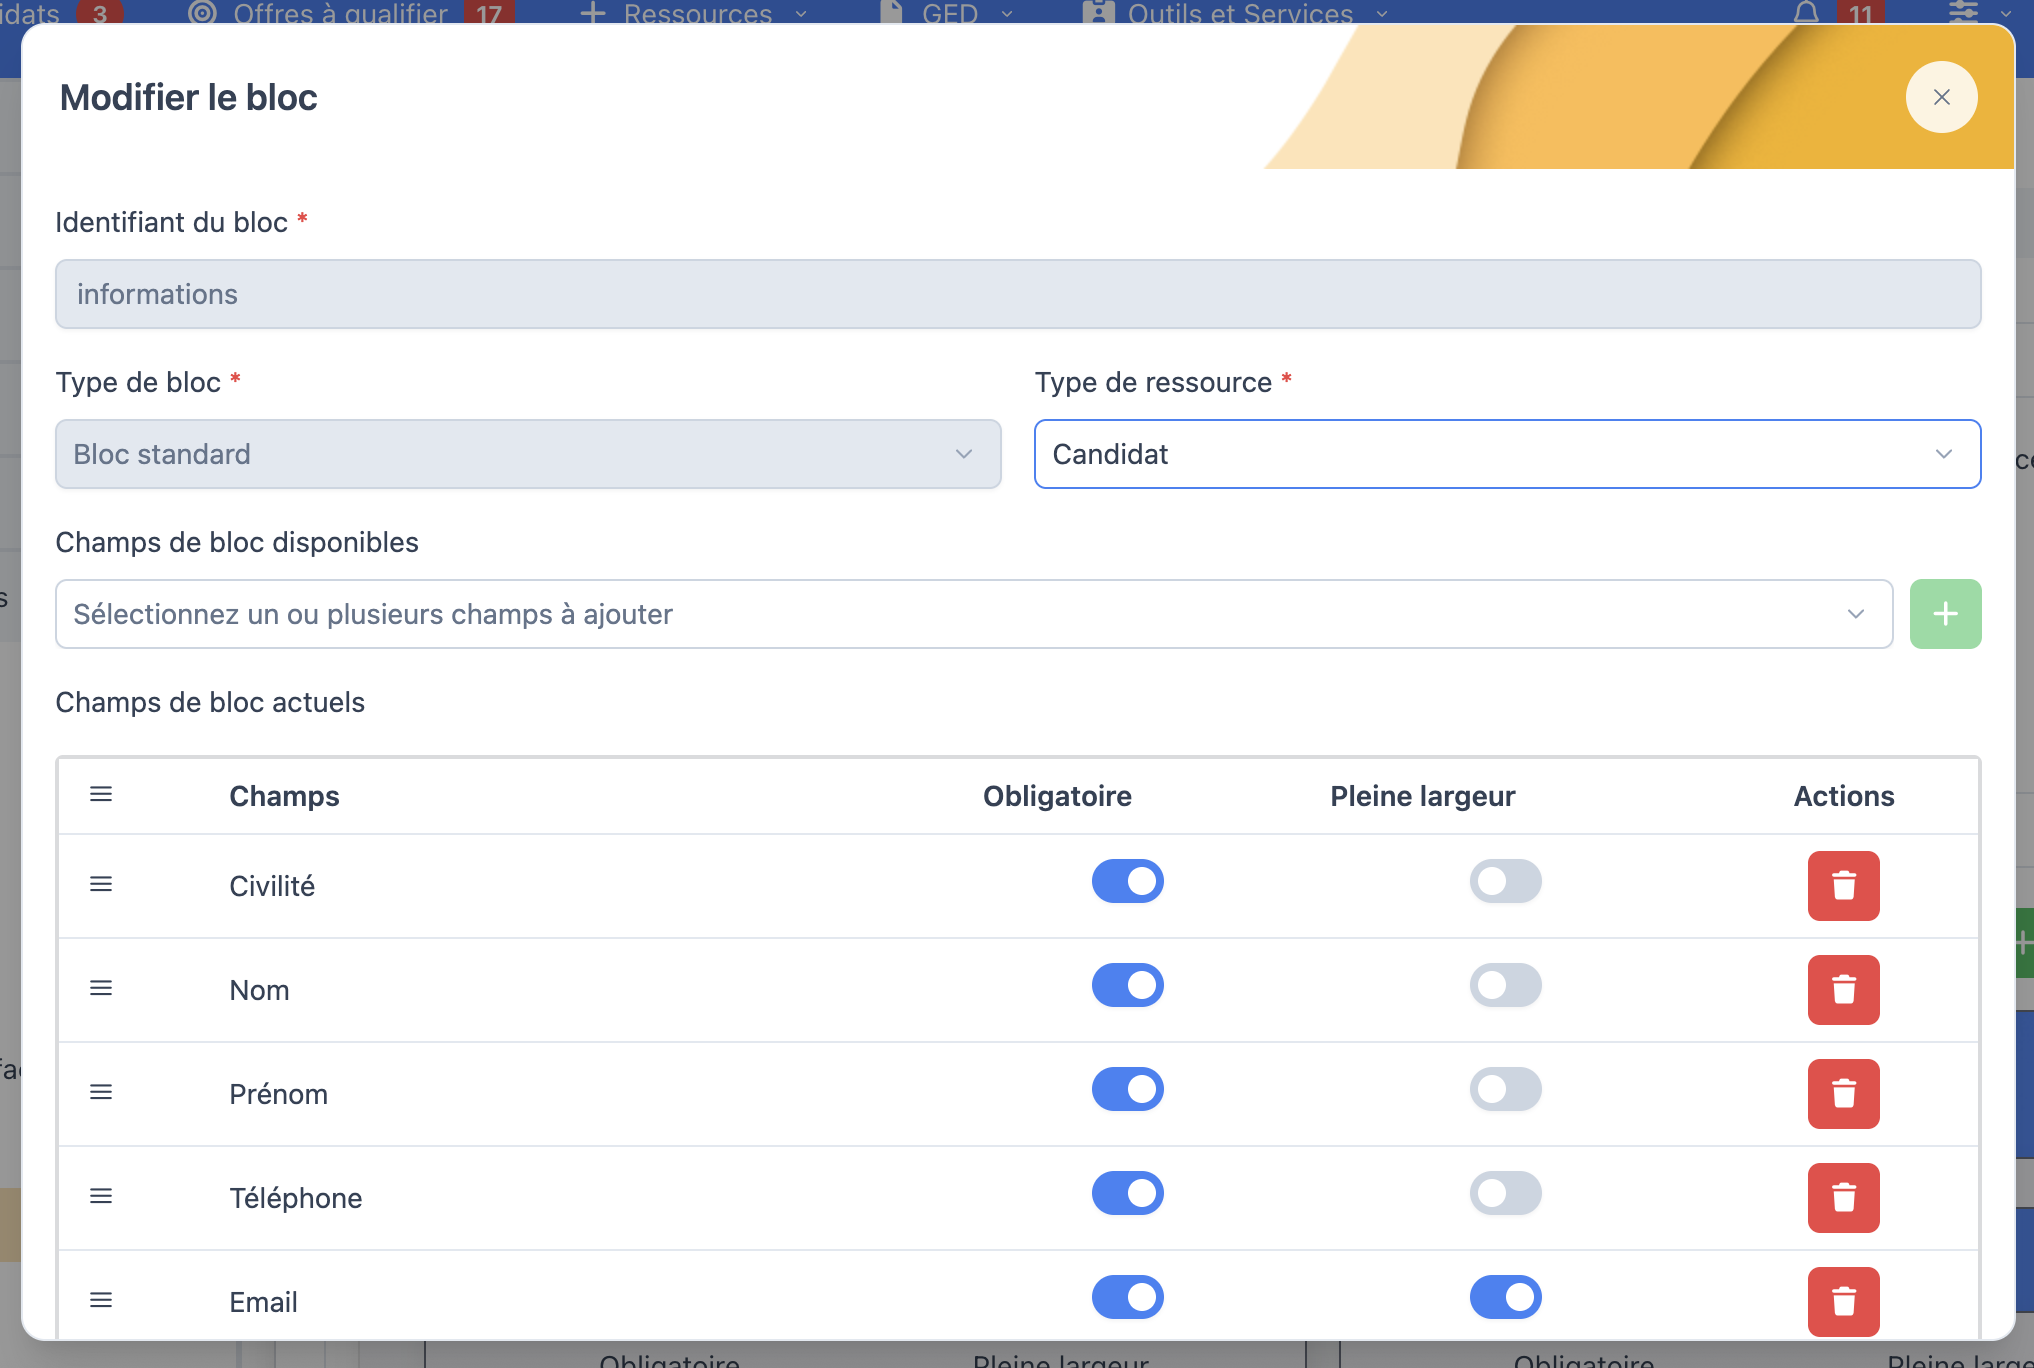Delete the Téléphone field with trash icon
The image size is (2034, 1368).
pyautogui.click(x=1843, y=1198)
